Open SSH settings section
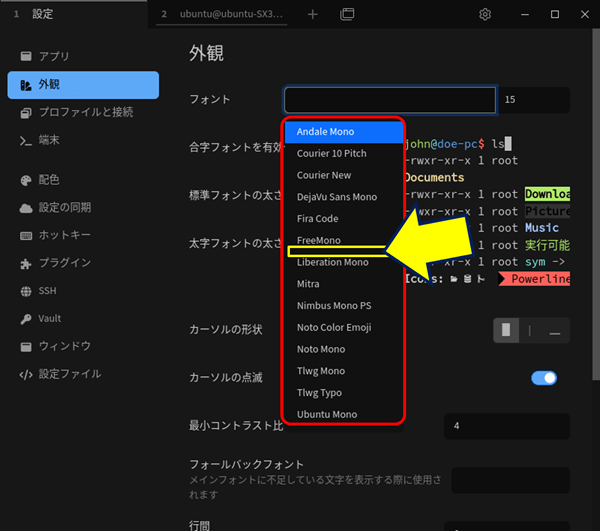 [83, 291]
